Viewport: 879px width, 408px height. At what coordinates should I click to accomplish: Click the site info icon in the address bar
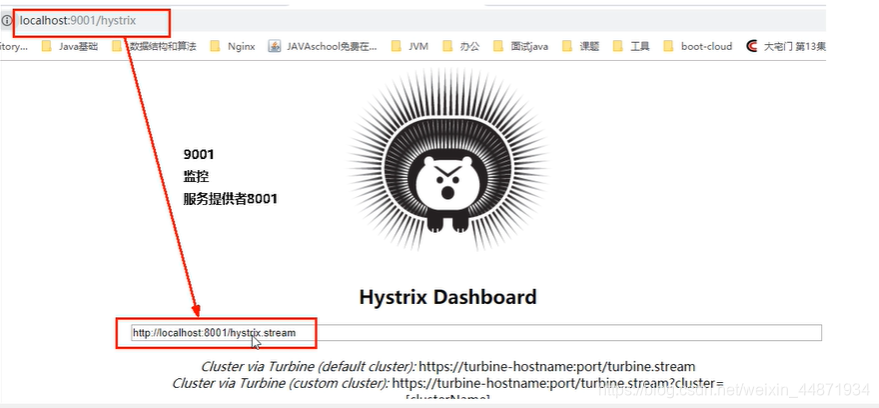tap(6, 21)
